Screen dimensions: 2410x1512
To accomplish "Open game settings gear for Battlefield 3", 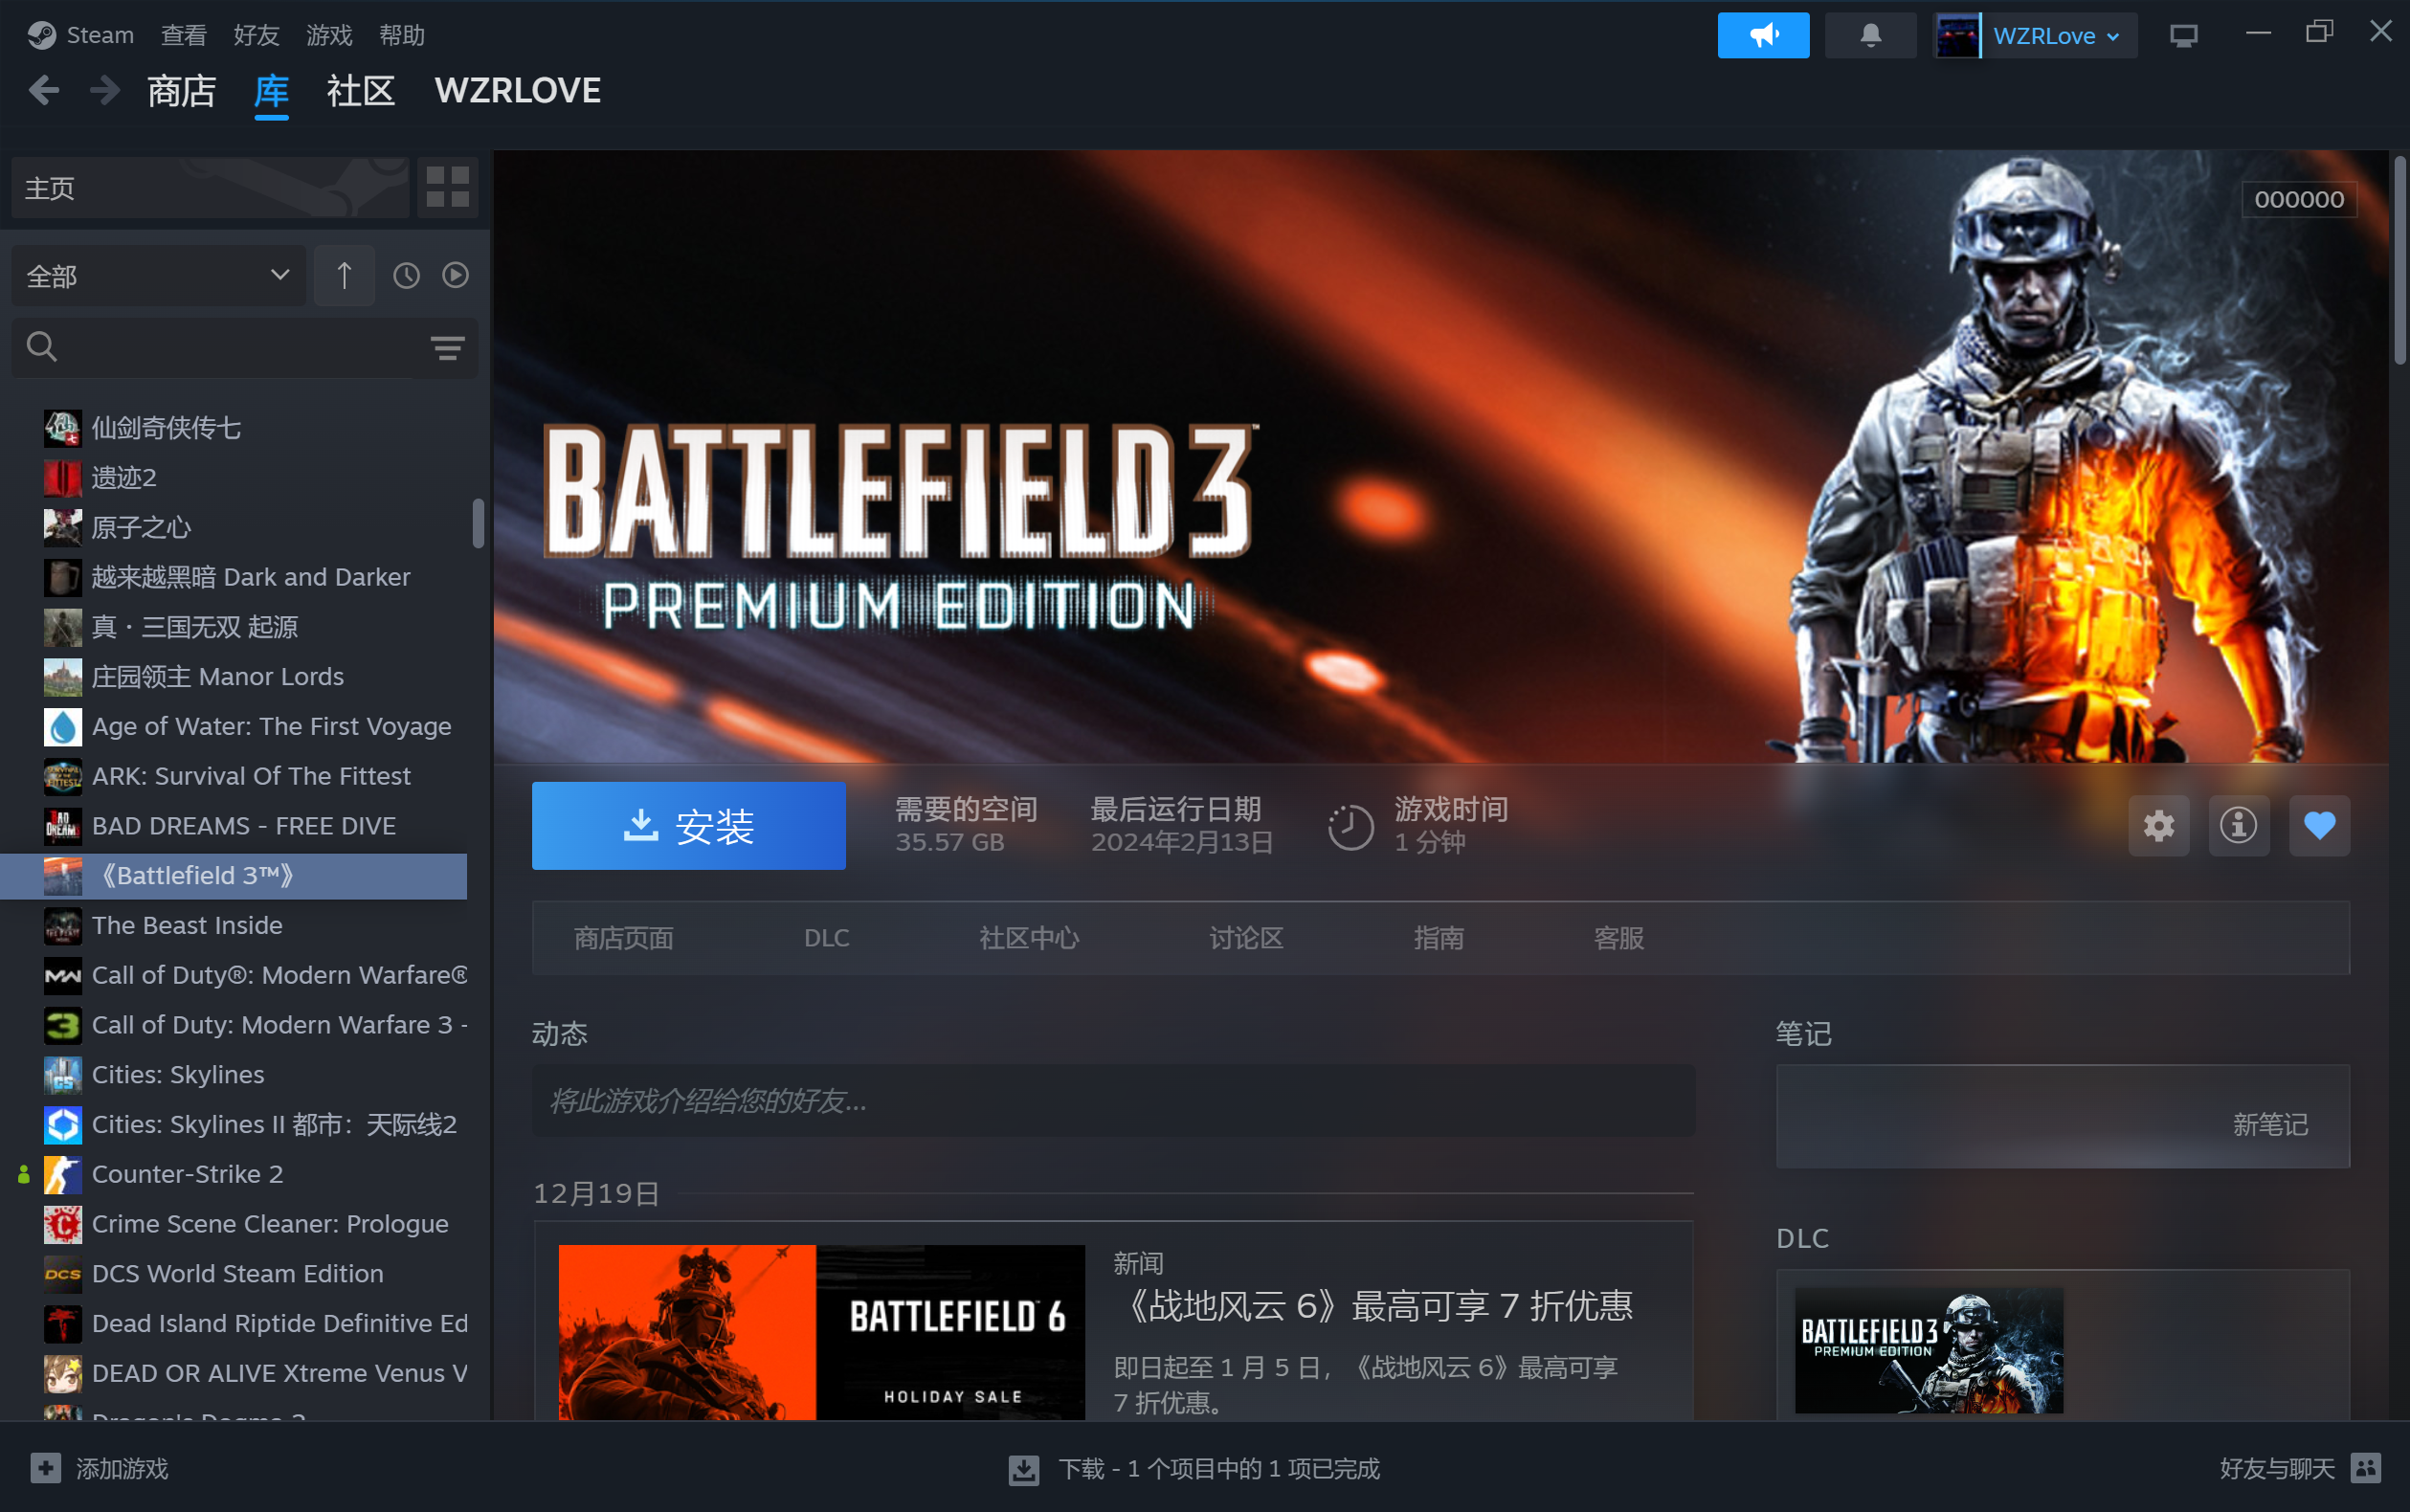I will (x=2158, y=826).
